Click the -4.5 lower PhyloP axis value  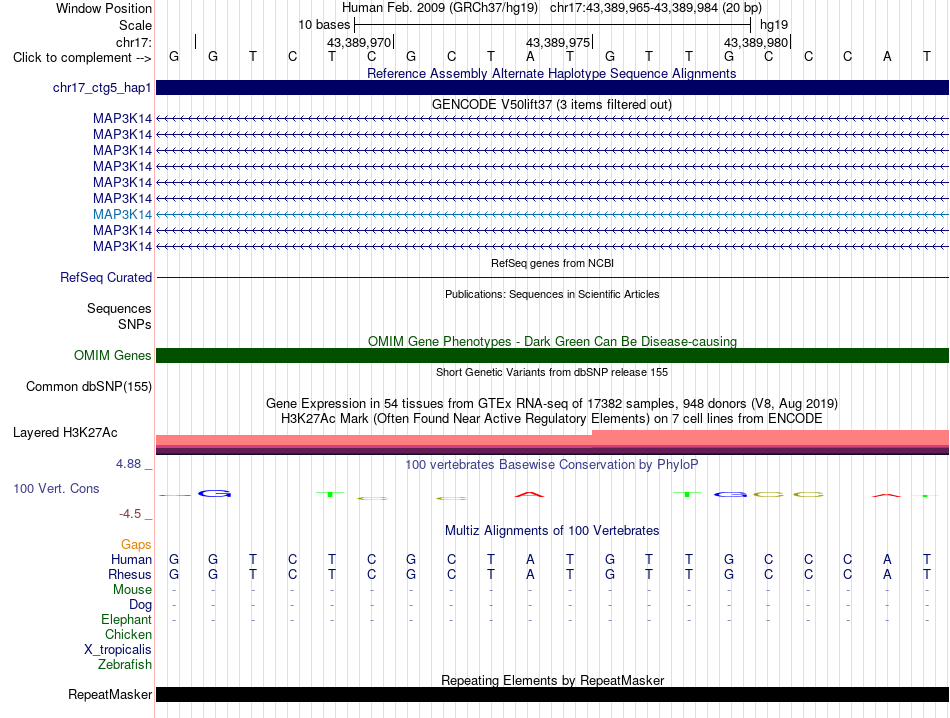(130, 514)
